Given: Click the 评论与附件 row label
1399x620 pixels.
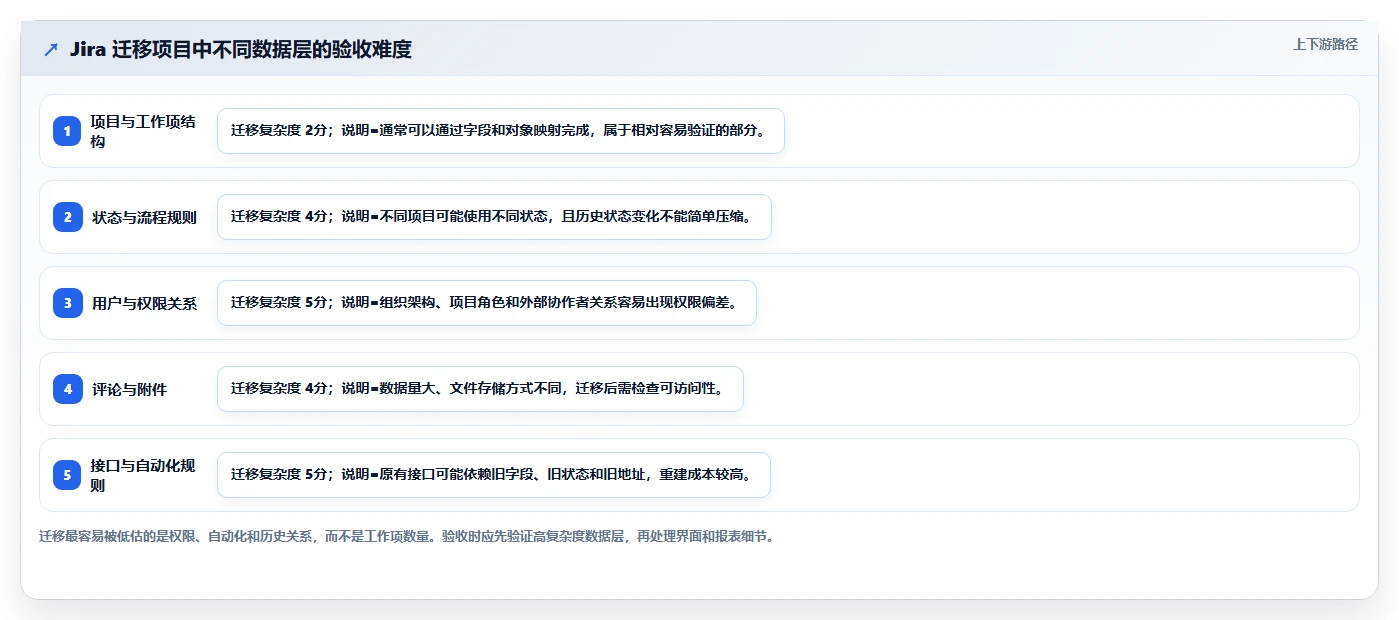Looking at the screenshot, I should click(130, 389).
